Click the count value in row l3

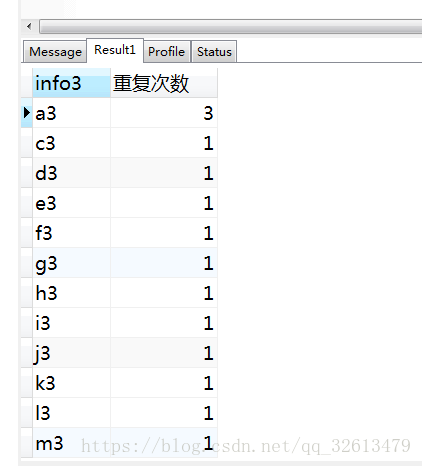click(164, 413)
